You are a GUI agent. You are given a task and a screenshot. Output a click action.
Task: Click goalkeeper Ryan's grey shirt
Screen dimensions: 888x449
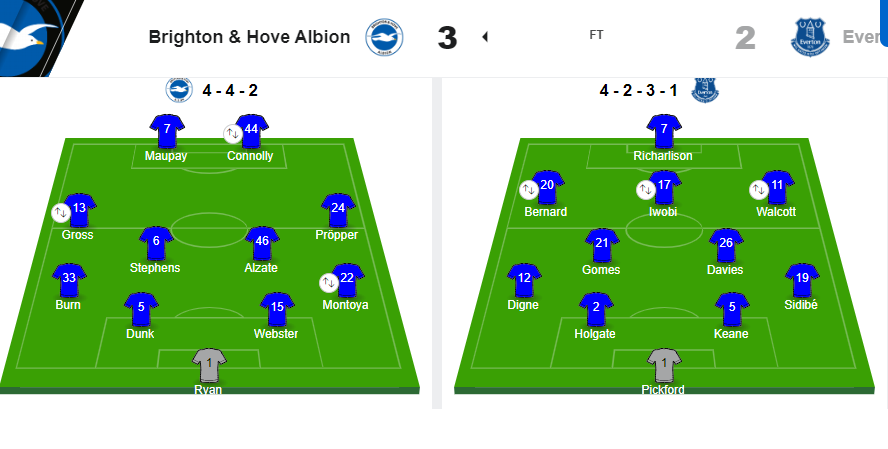tap(209, 365)
